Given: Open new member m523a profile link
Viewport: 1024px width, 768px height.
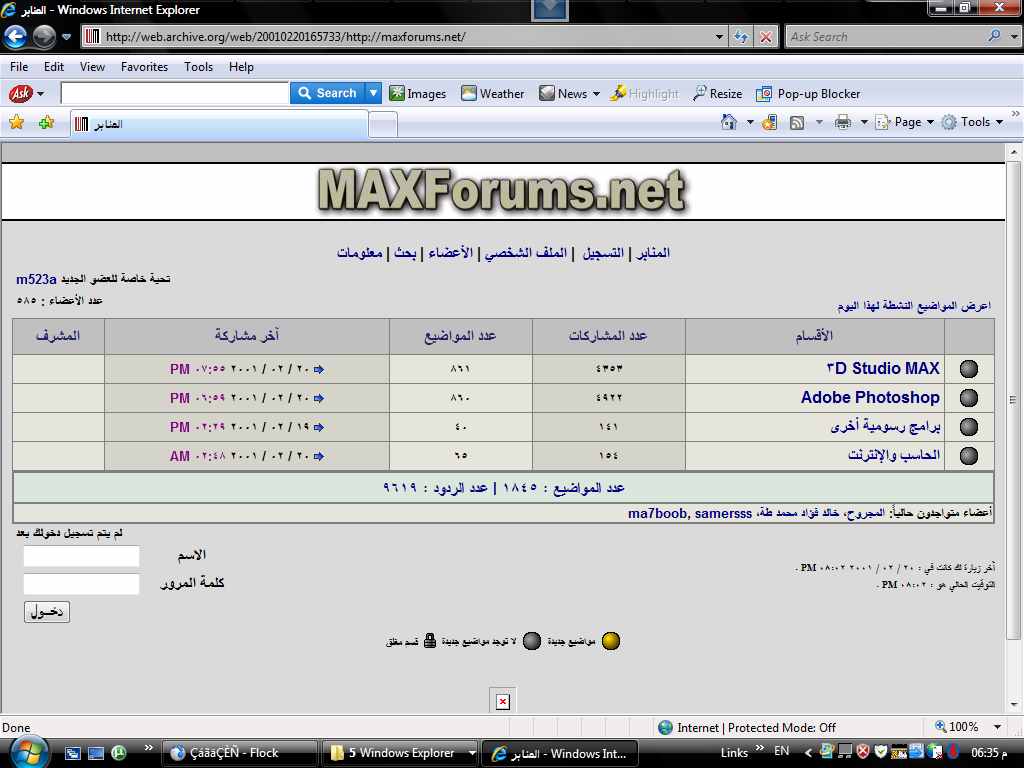Looking at the screenshot, I should (36, 280).
